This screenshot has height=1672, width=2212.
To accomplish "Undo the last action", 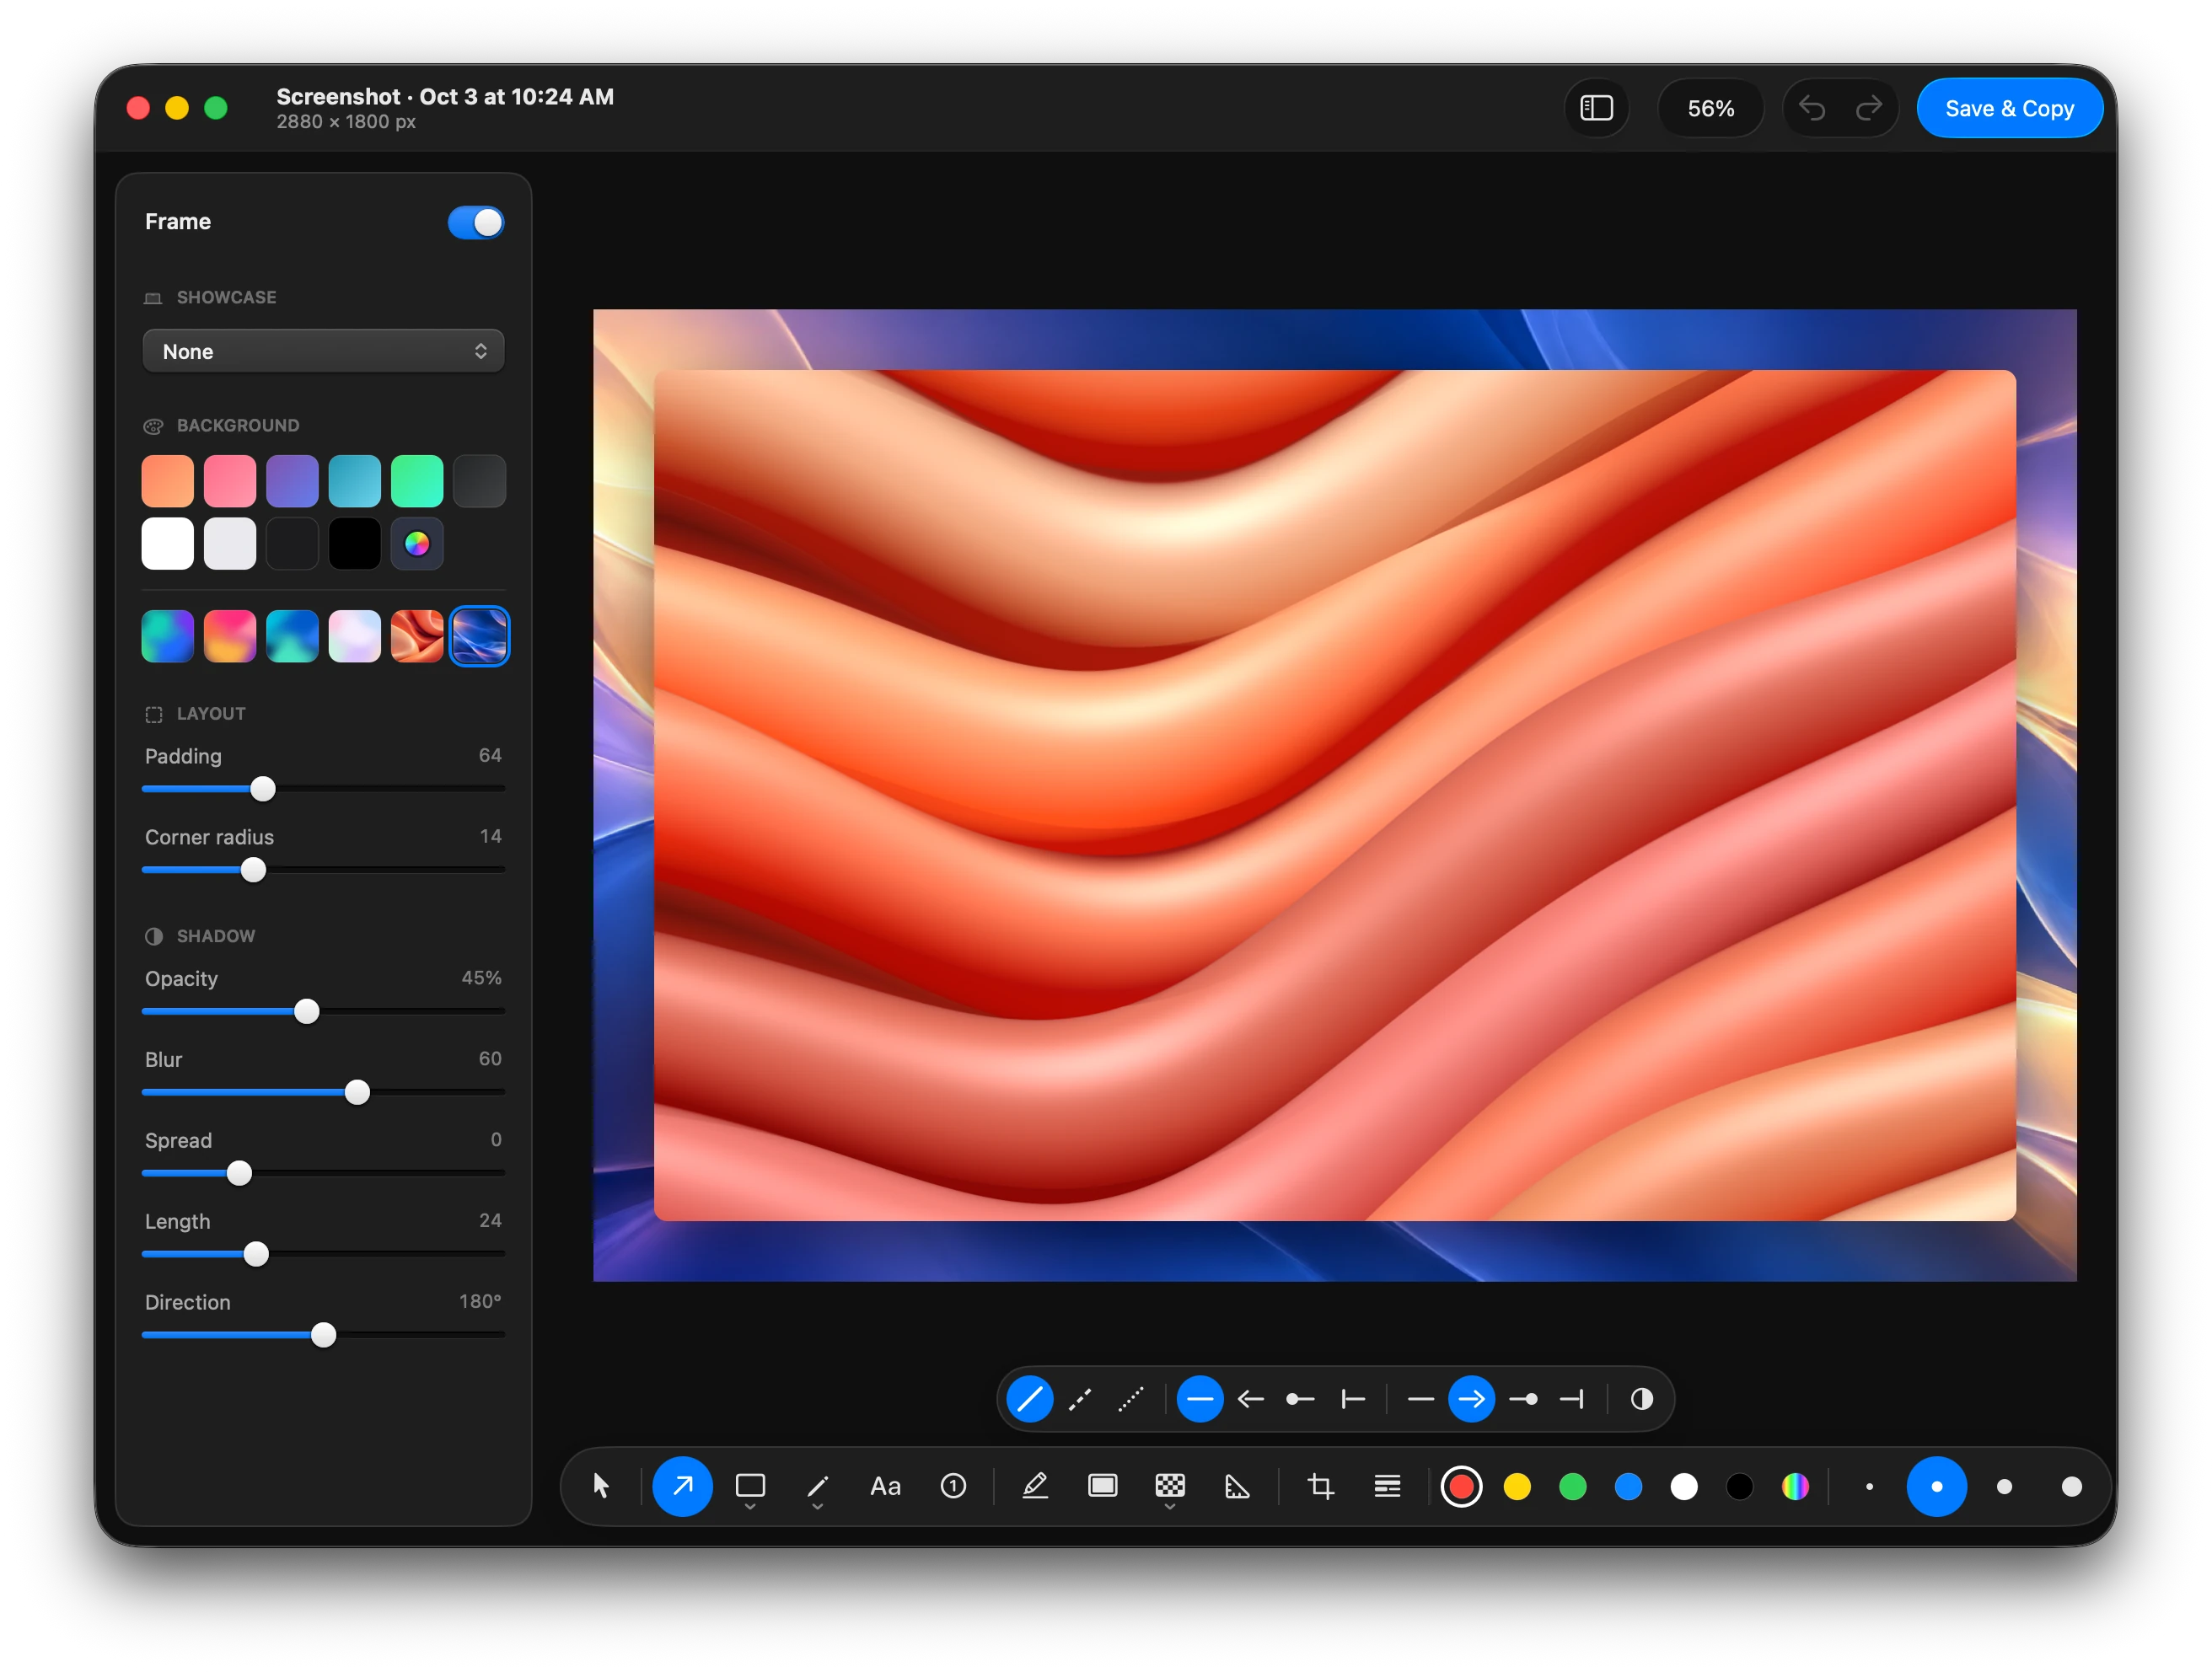I will (1812, 108).
